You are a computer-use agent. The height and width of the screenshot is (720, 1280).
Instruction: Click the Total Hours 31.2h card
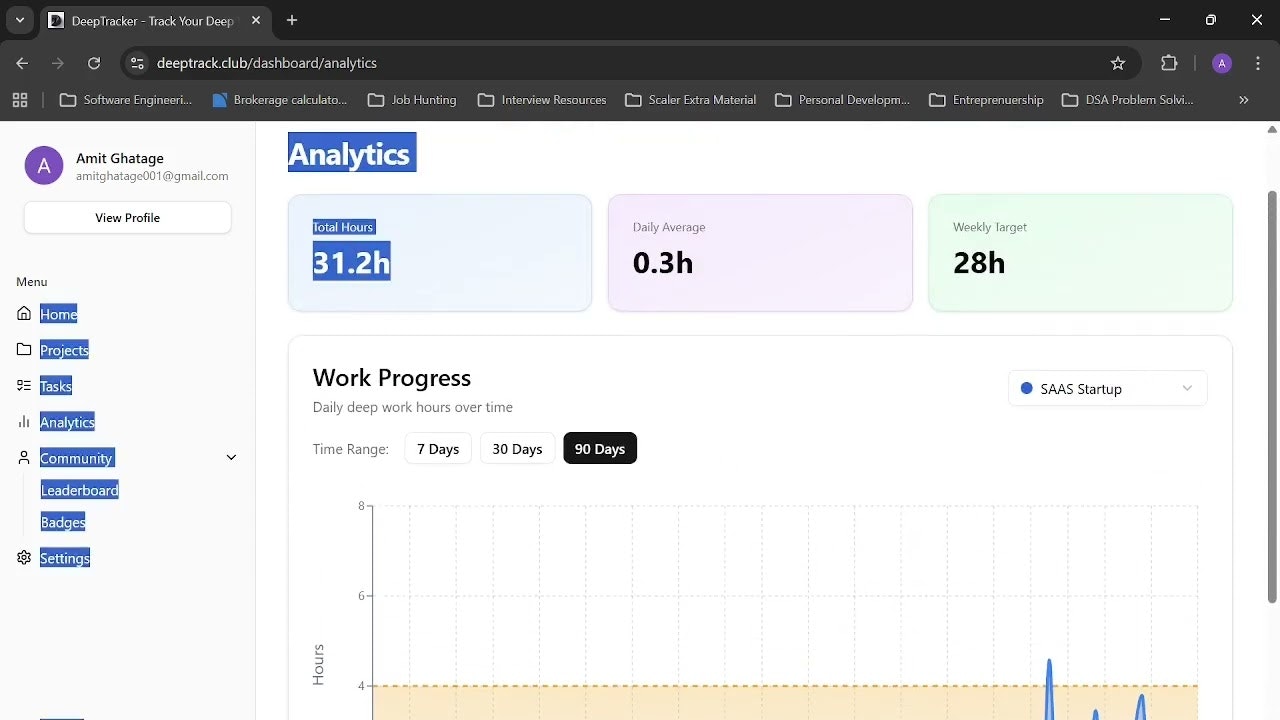[x=440, y=253]
